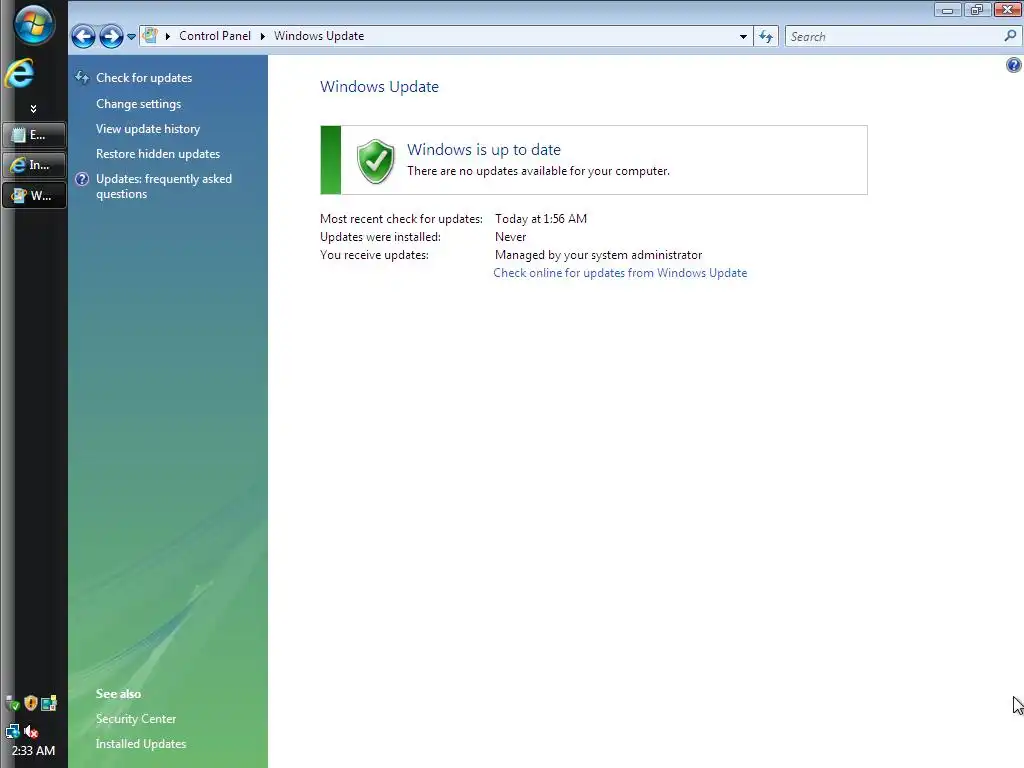Expand the Quick Launch overflow chevron
Image resolution: width=1024 pixels, height=768 pixels.
click(33, 109)
